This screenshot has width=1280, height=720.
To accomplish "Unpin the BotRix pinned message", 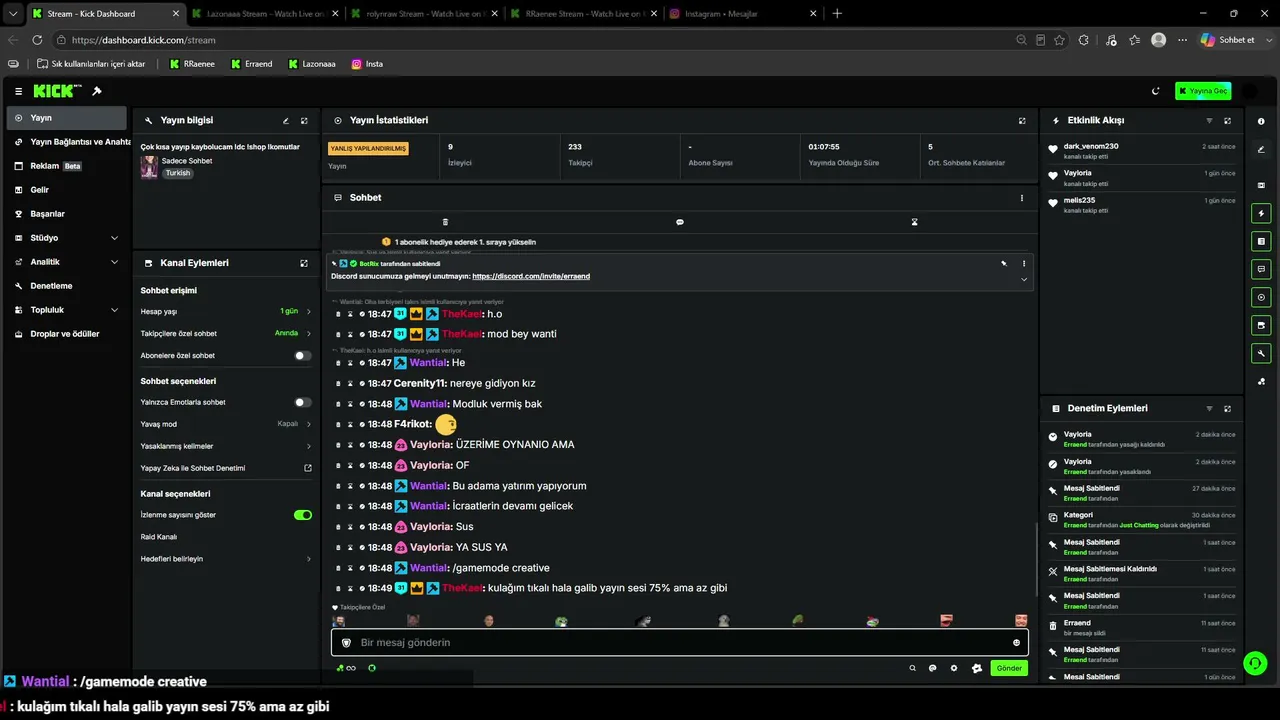I will coord(1004,264).
